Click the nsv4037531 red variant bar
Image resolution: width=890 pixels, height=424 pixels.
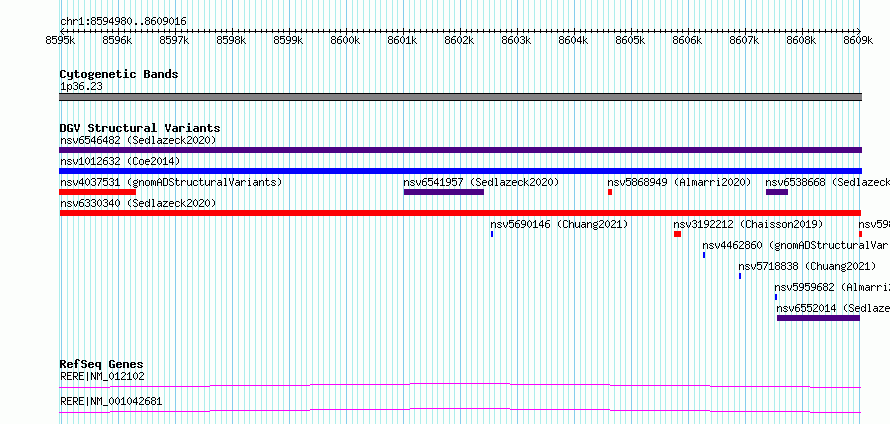[98, 192]
